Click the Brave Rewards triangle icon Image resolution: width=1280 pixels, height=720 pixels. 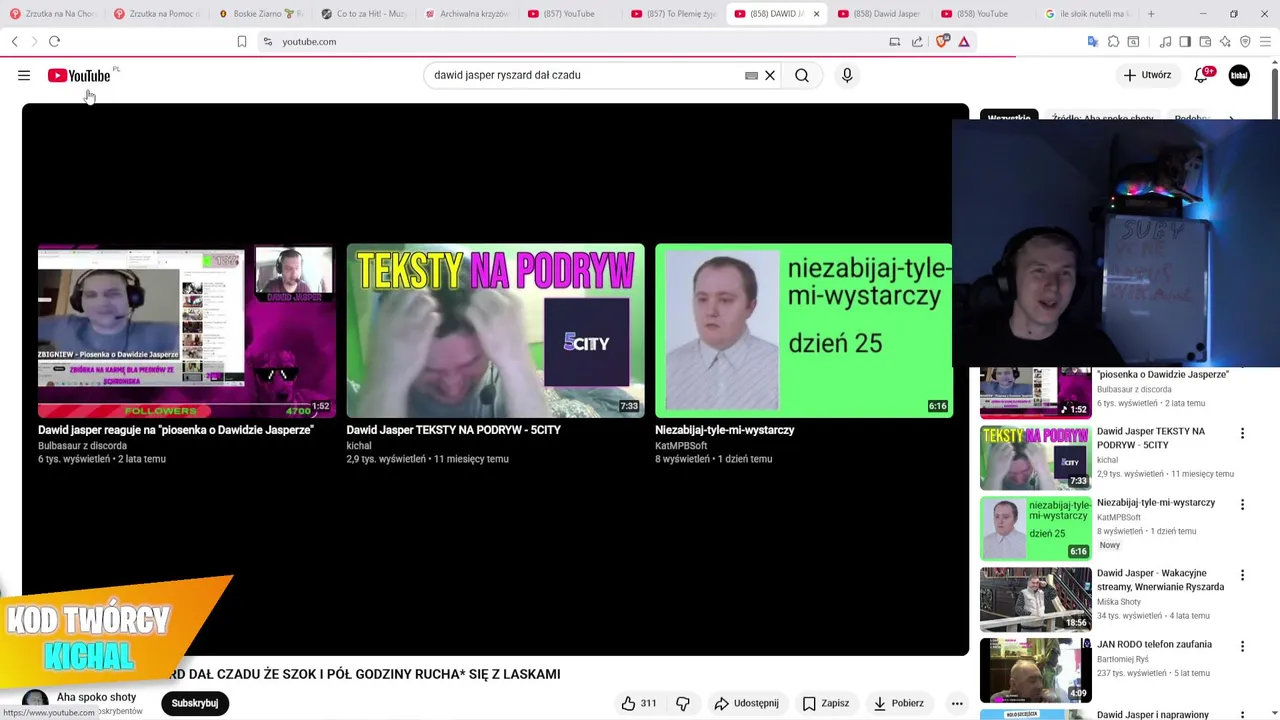(x=964, y=41)
